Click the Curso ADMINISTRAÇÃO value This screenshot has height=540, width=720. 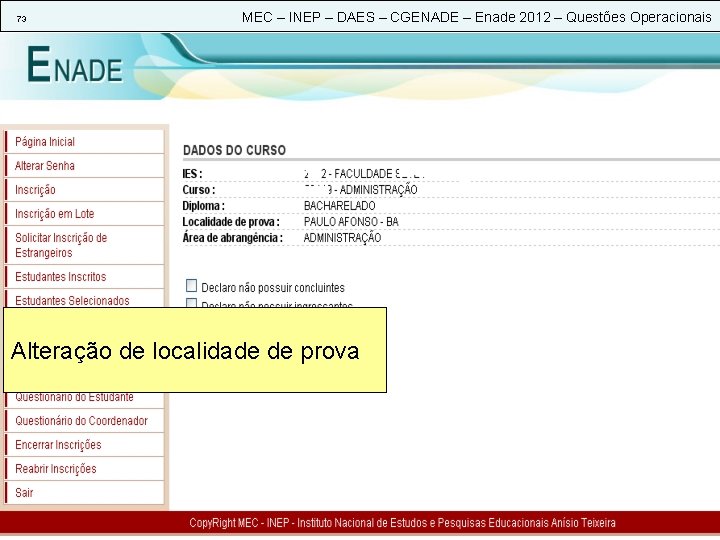[360, 190]
